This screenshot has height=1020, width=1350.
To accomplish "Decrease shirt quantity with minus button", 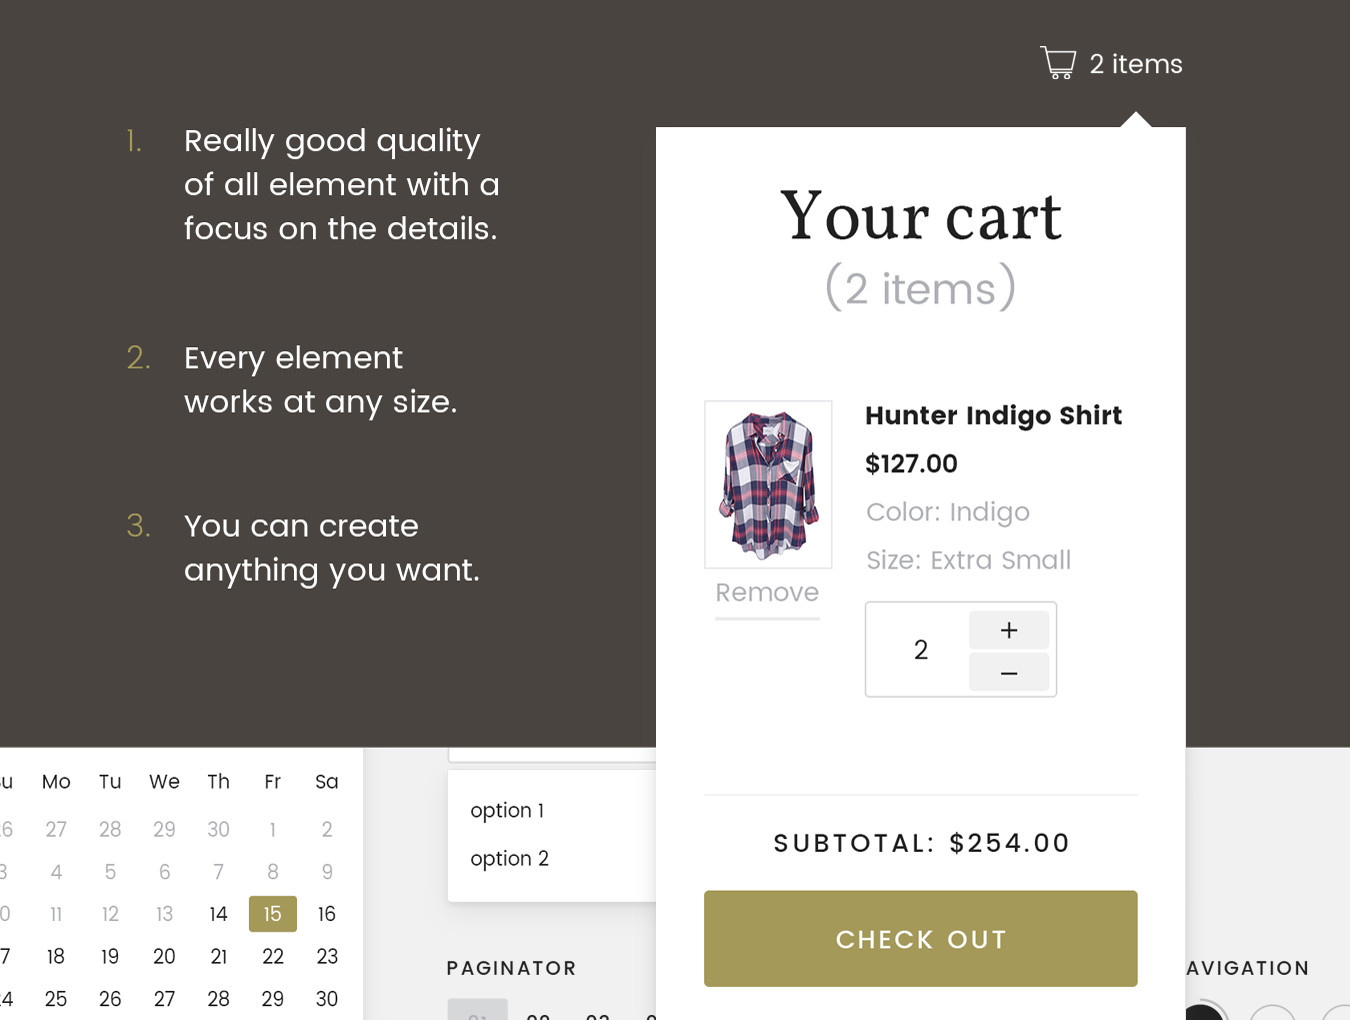I will [x=1008, y=673].
